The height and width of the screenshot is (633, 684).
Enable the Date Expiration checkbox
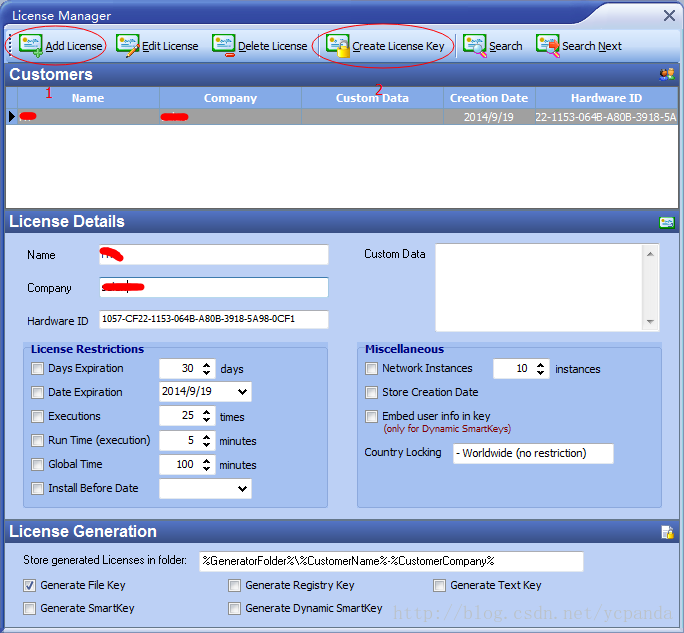38,393
